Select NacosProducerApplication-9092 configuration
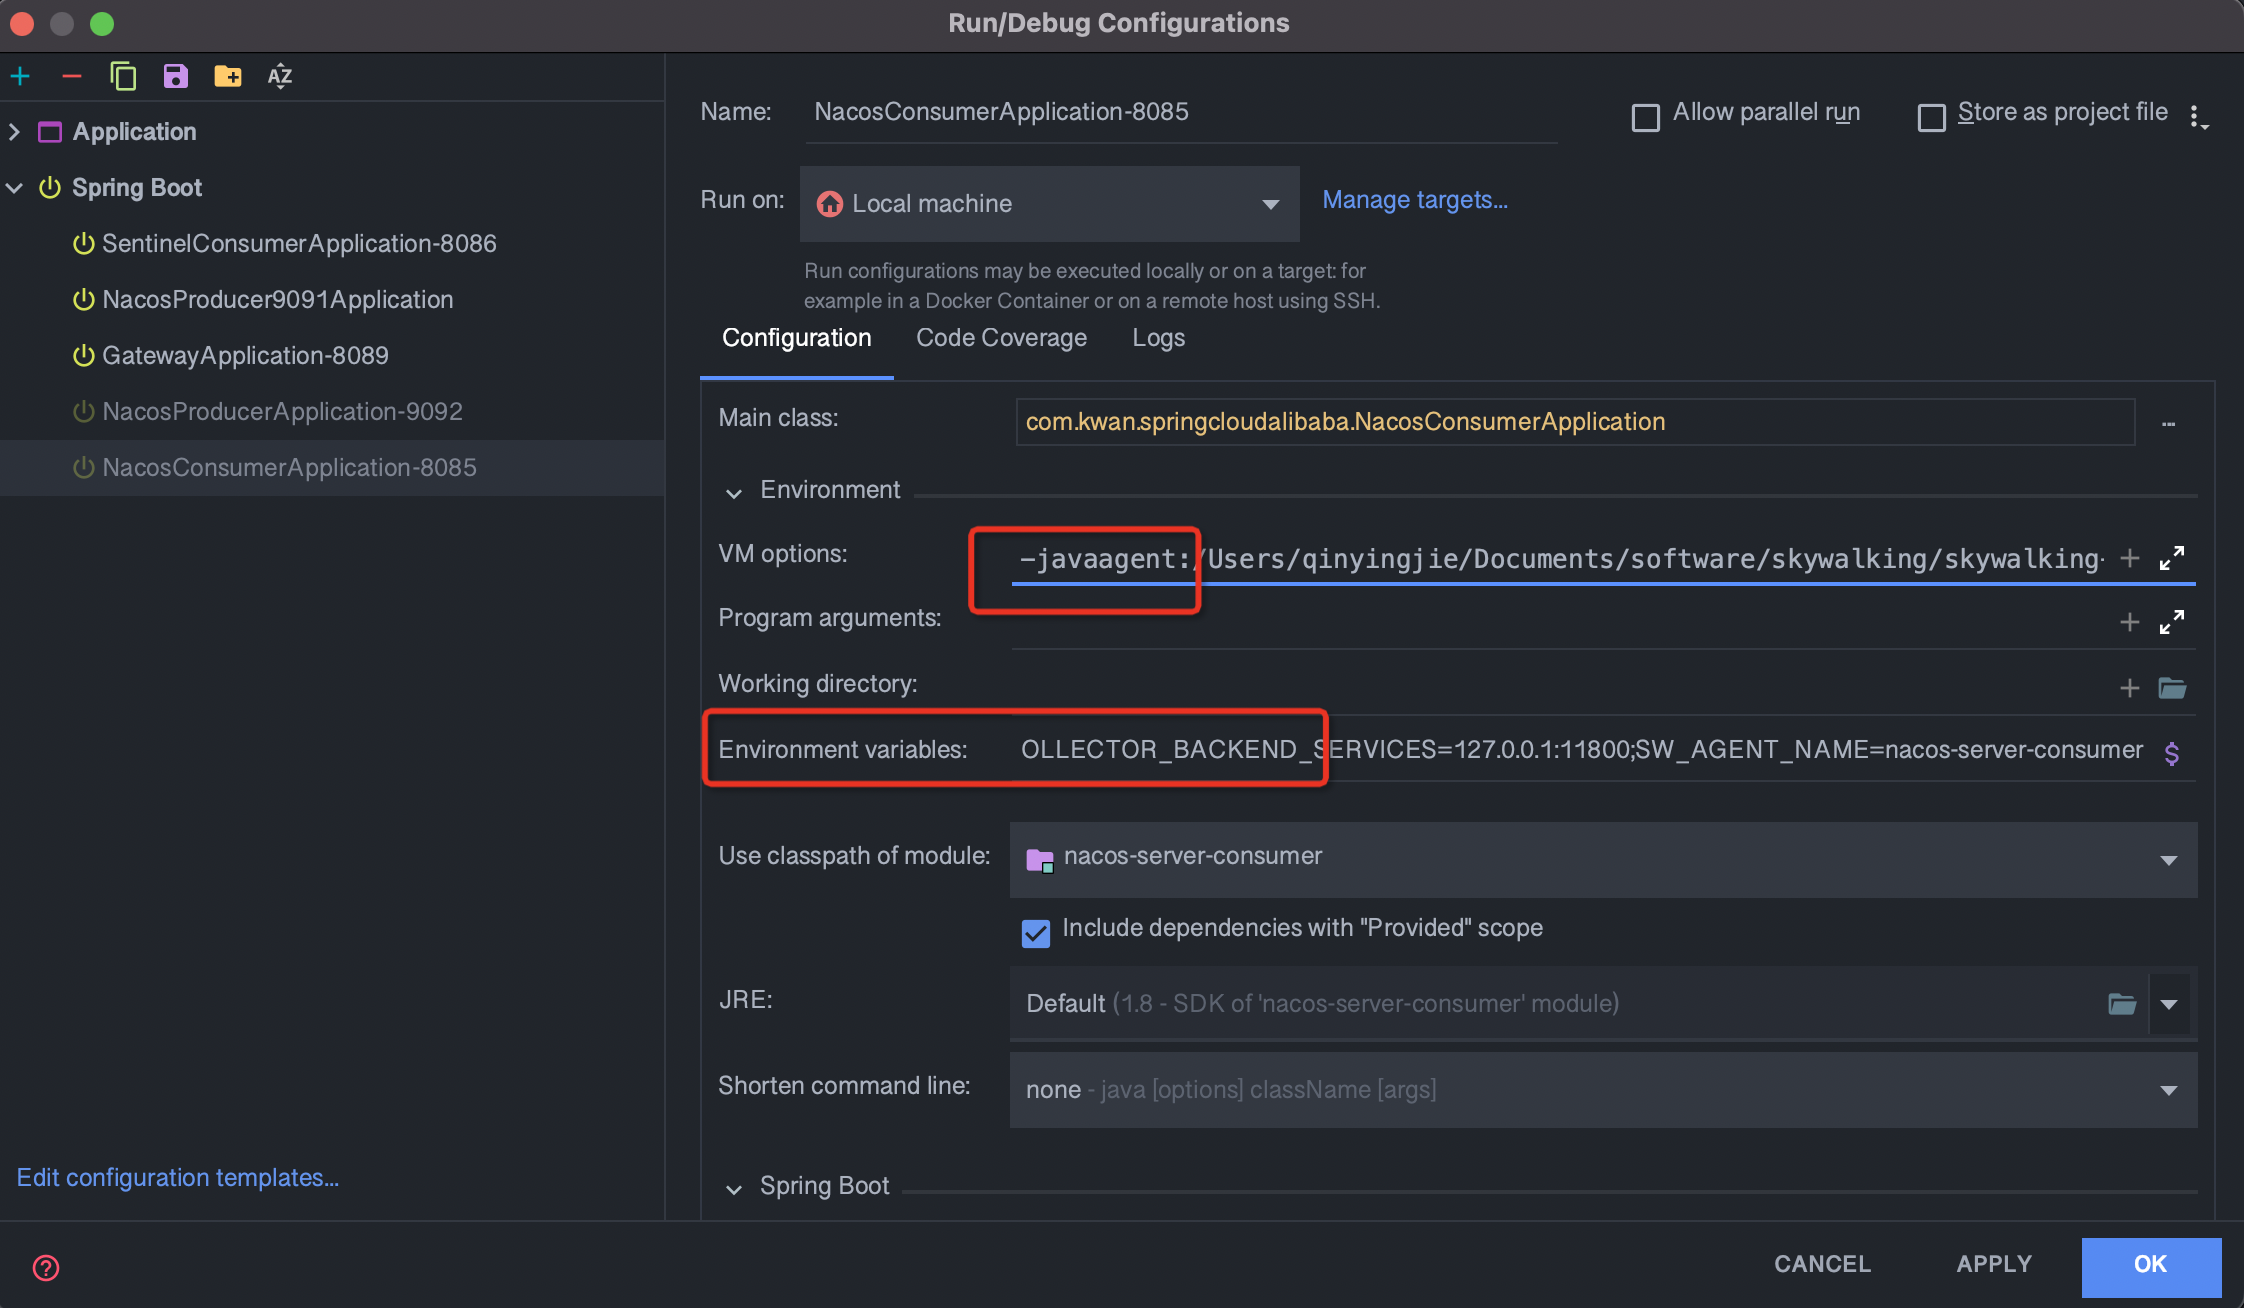Image resolution: width=2244 pixels, height=1308 pixels. click(x=332, y=412)
